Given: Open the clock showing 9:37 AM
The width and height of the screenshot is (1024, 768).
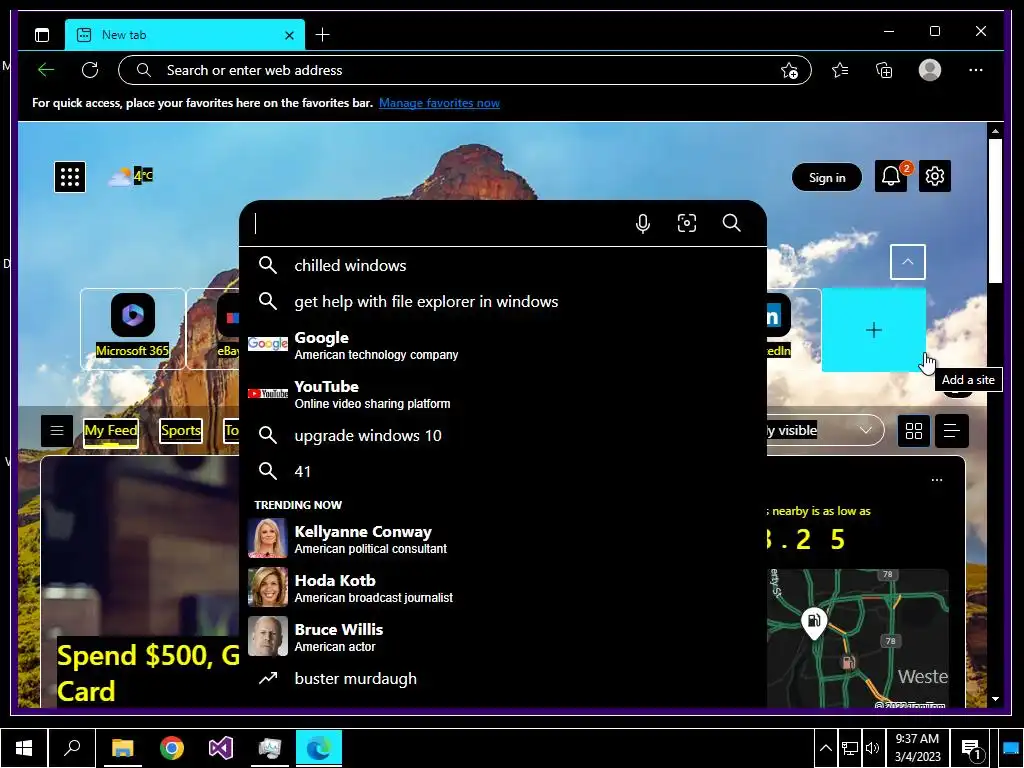Looking at the screenshot, I should click(x=917, y=748).
